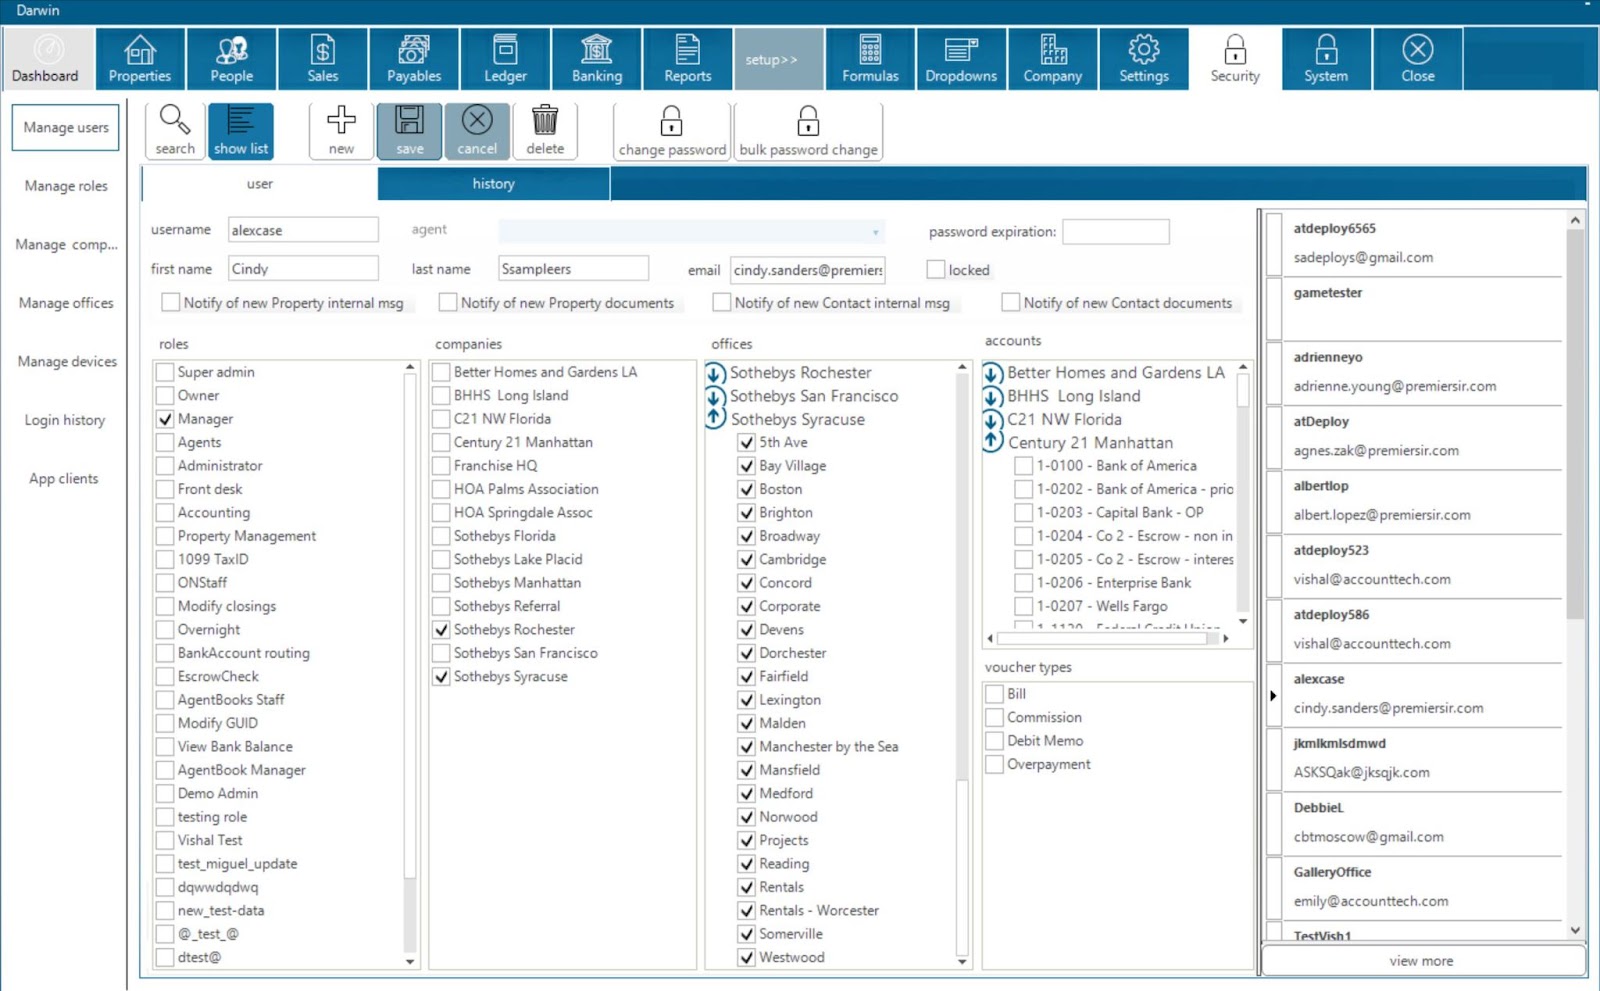Tick the locked checkbox

tap(936, 270)
